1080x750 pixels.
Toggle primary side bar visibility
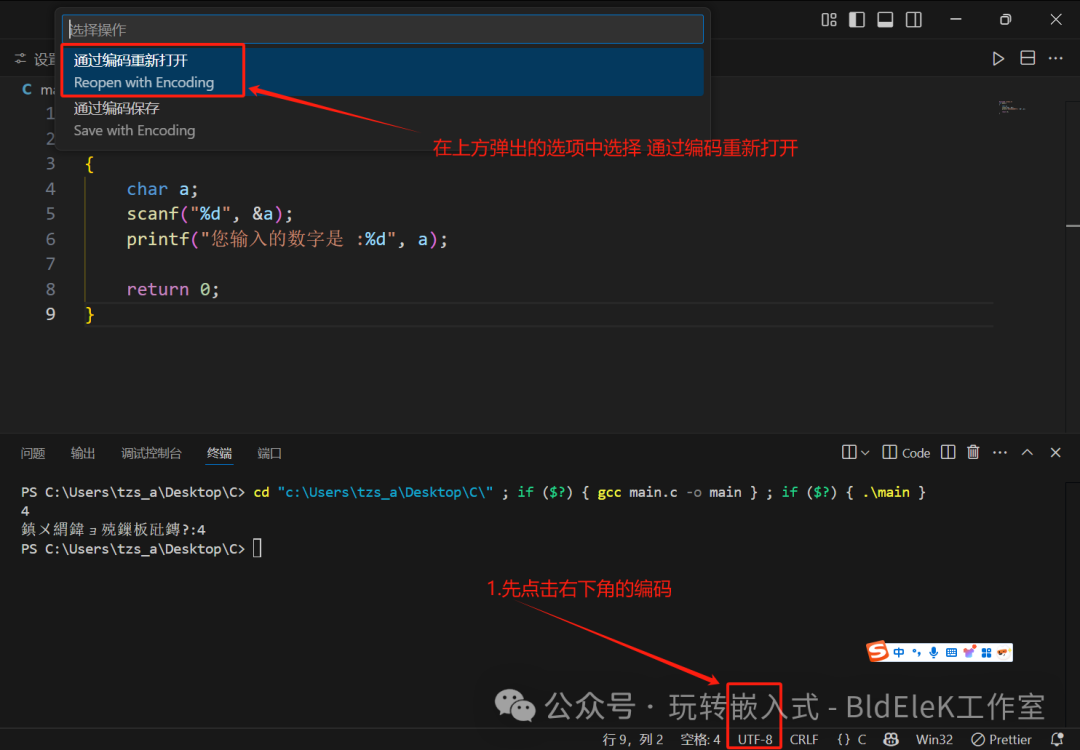857,20
